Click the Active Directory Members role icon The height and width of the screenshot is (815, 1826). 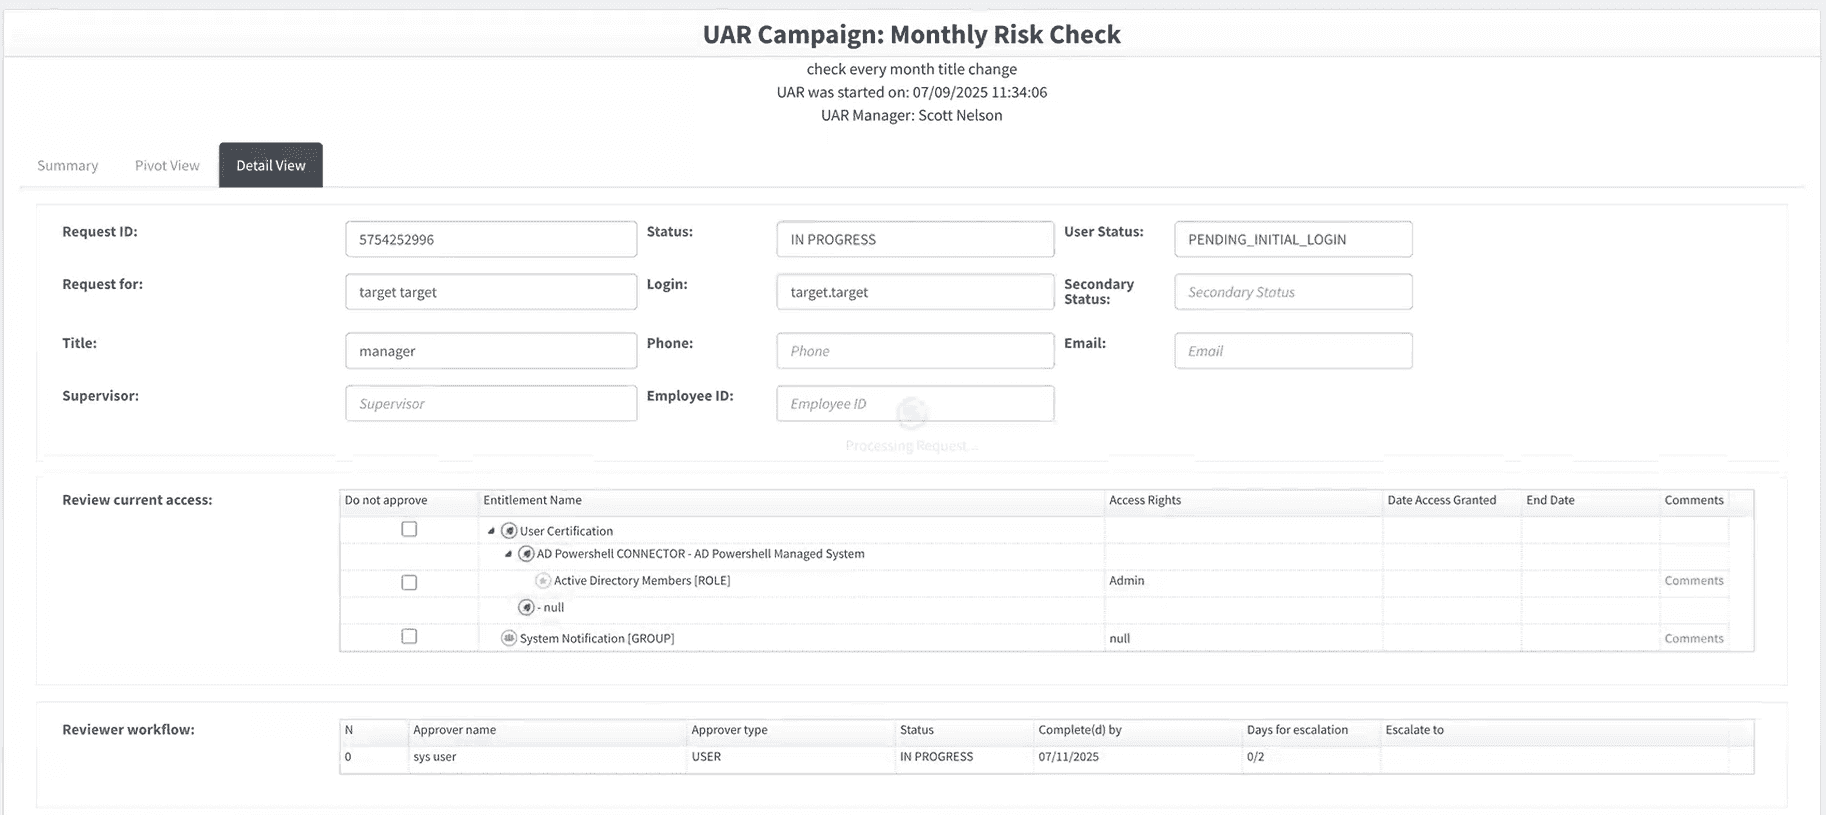tap(543, 581)
